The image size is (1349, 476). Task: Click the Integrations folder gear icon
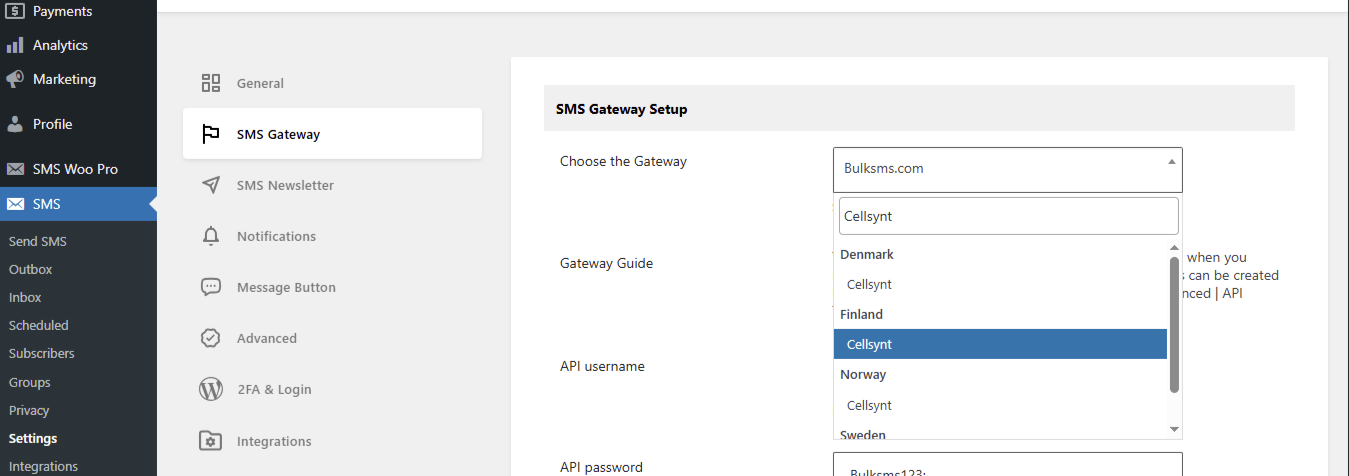(211, 441)
